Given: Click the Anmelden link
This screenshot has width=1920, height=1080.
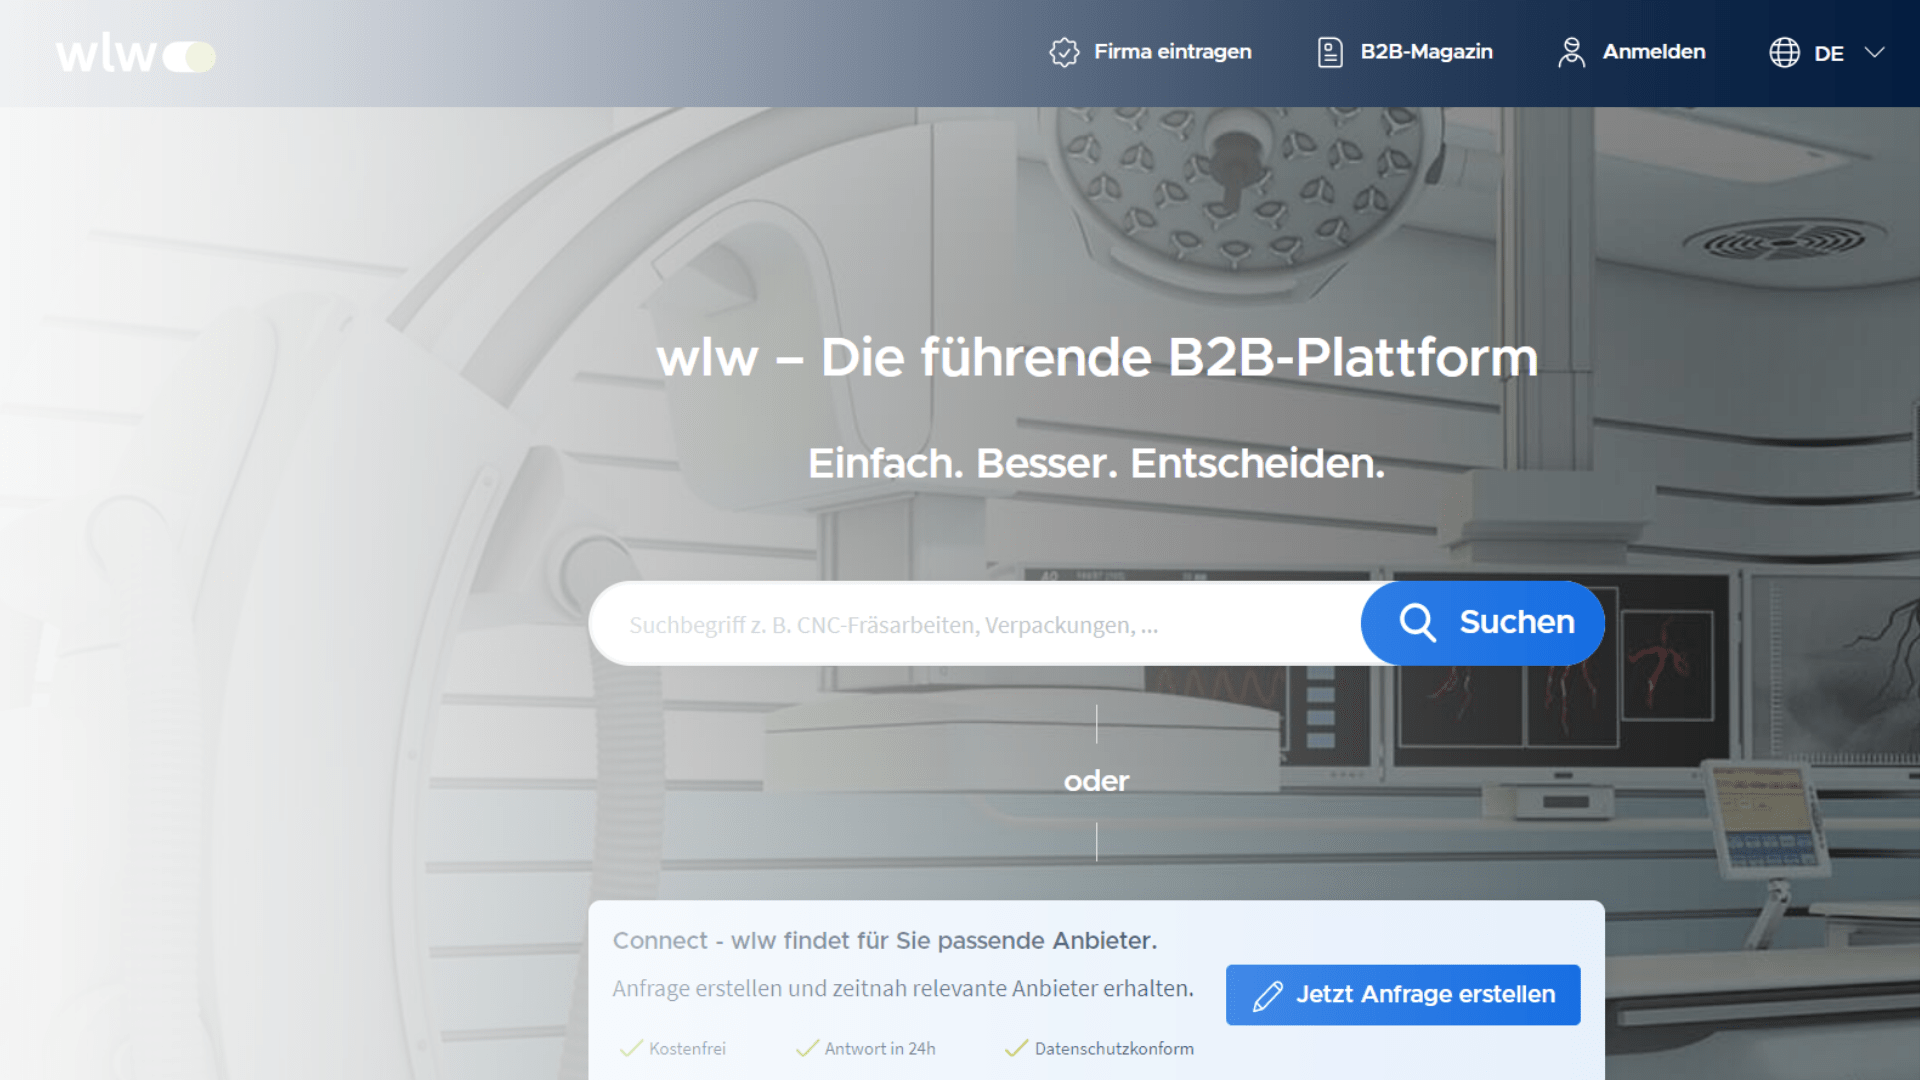Looking at the screenshot, I should pyautogui.click(x=1654, y=52).
